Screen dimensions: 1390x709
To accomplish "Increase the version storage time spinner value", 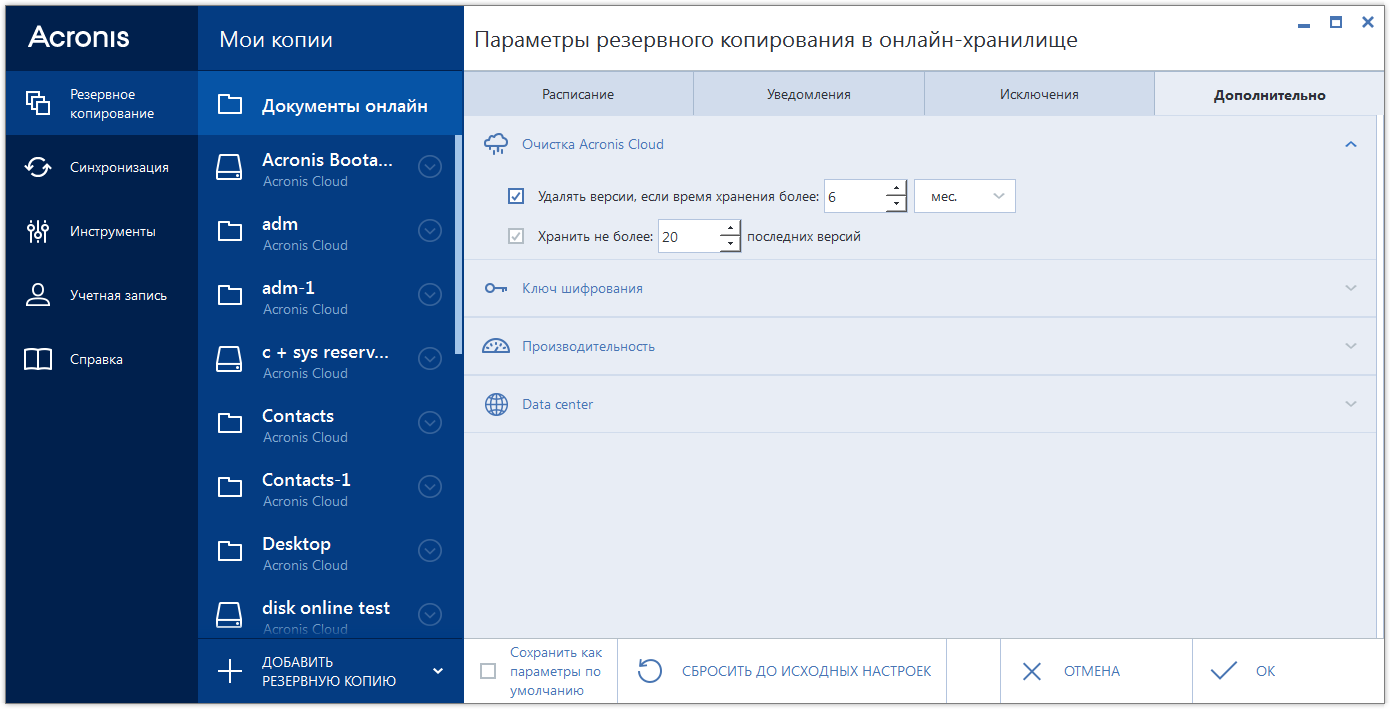I will point(897,189).
